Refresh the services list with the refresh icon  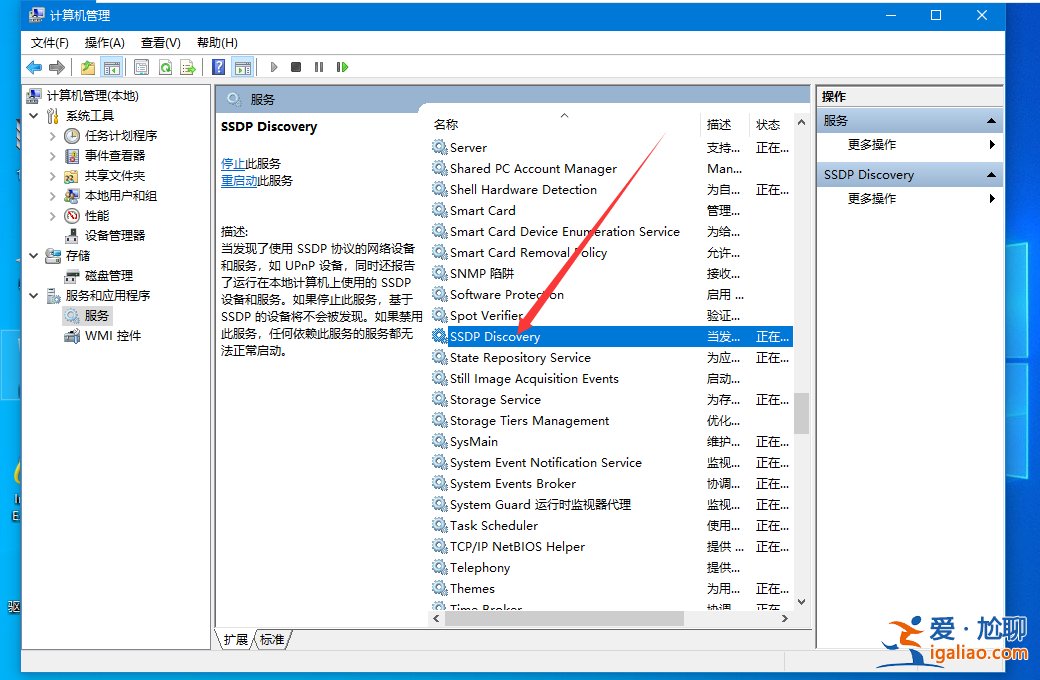(x=163, y=67)
